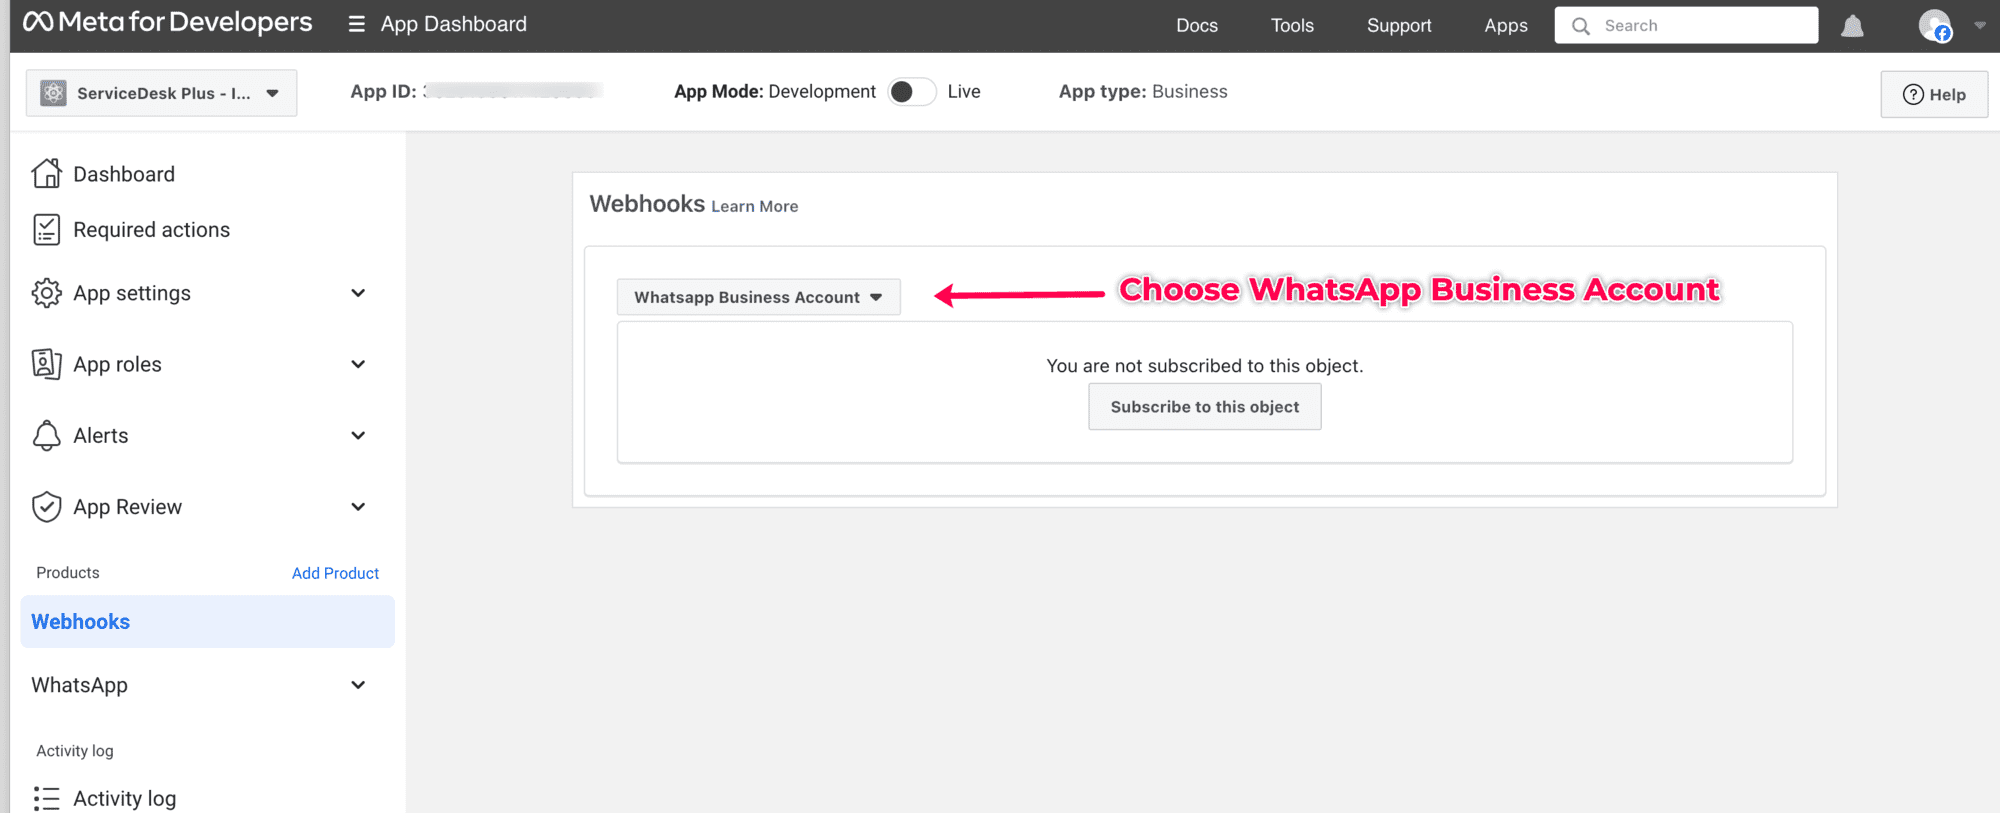2000x813 pixels.
Task: Click the App Dashboard title text
Action: (x=453, y=24)
